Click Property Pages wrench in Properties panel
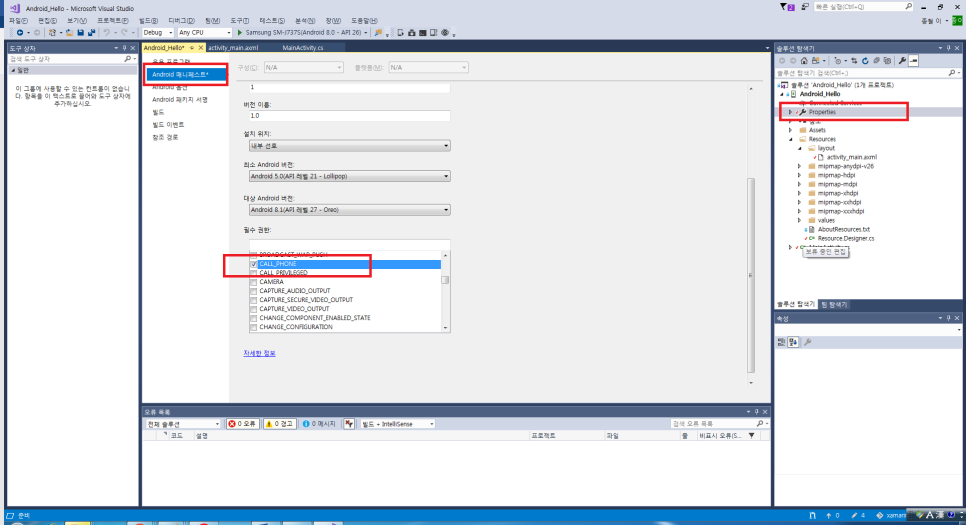 [x=808, y=341]
